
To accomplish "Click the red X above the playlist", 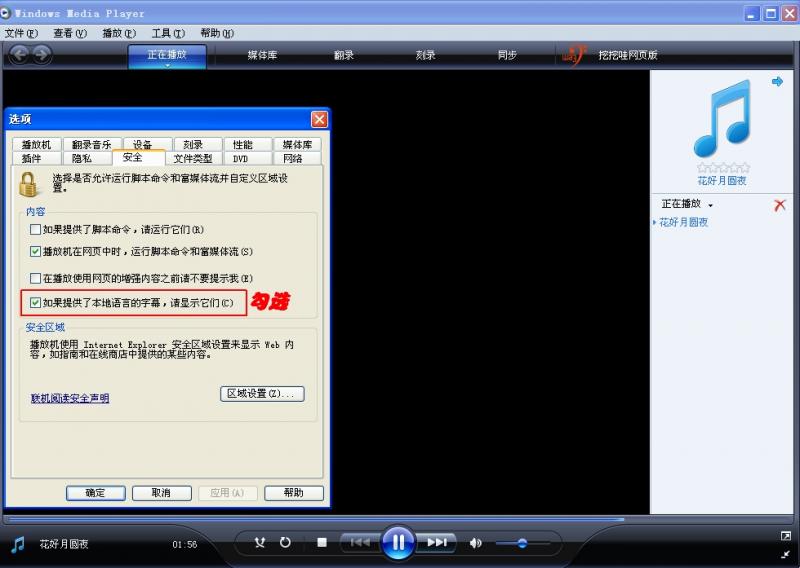I will click(780, 205).
